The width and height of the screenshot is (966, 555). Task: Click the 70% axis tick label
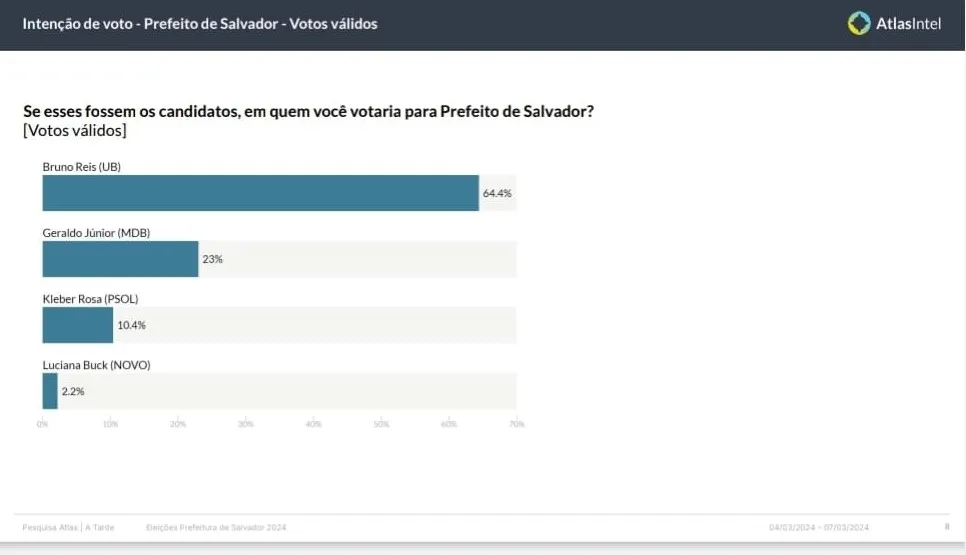pyautogui.click(x=516, y=424)
